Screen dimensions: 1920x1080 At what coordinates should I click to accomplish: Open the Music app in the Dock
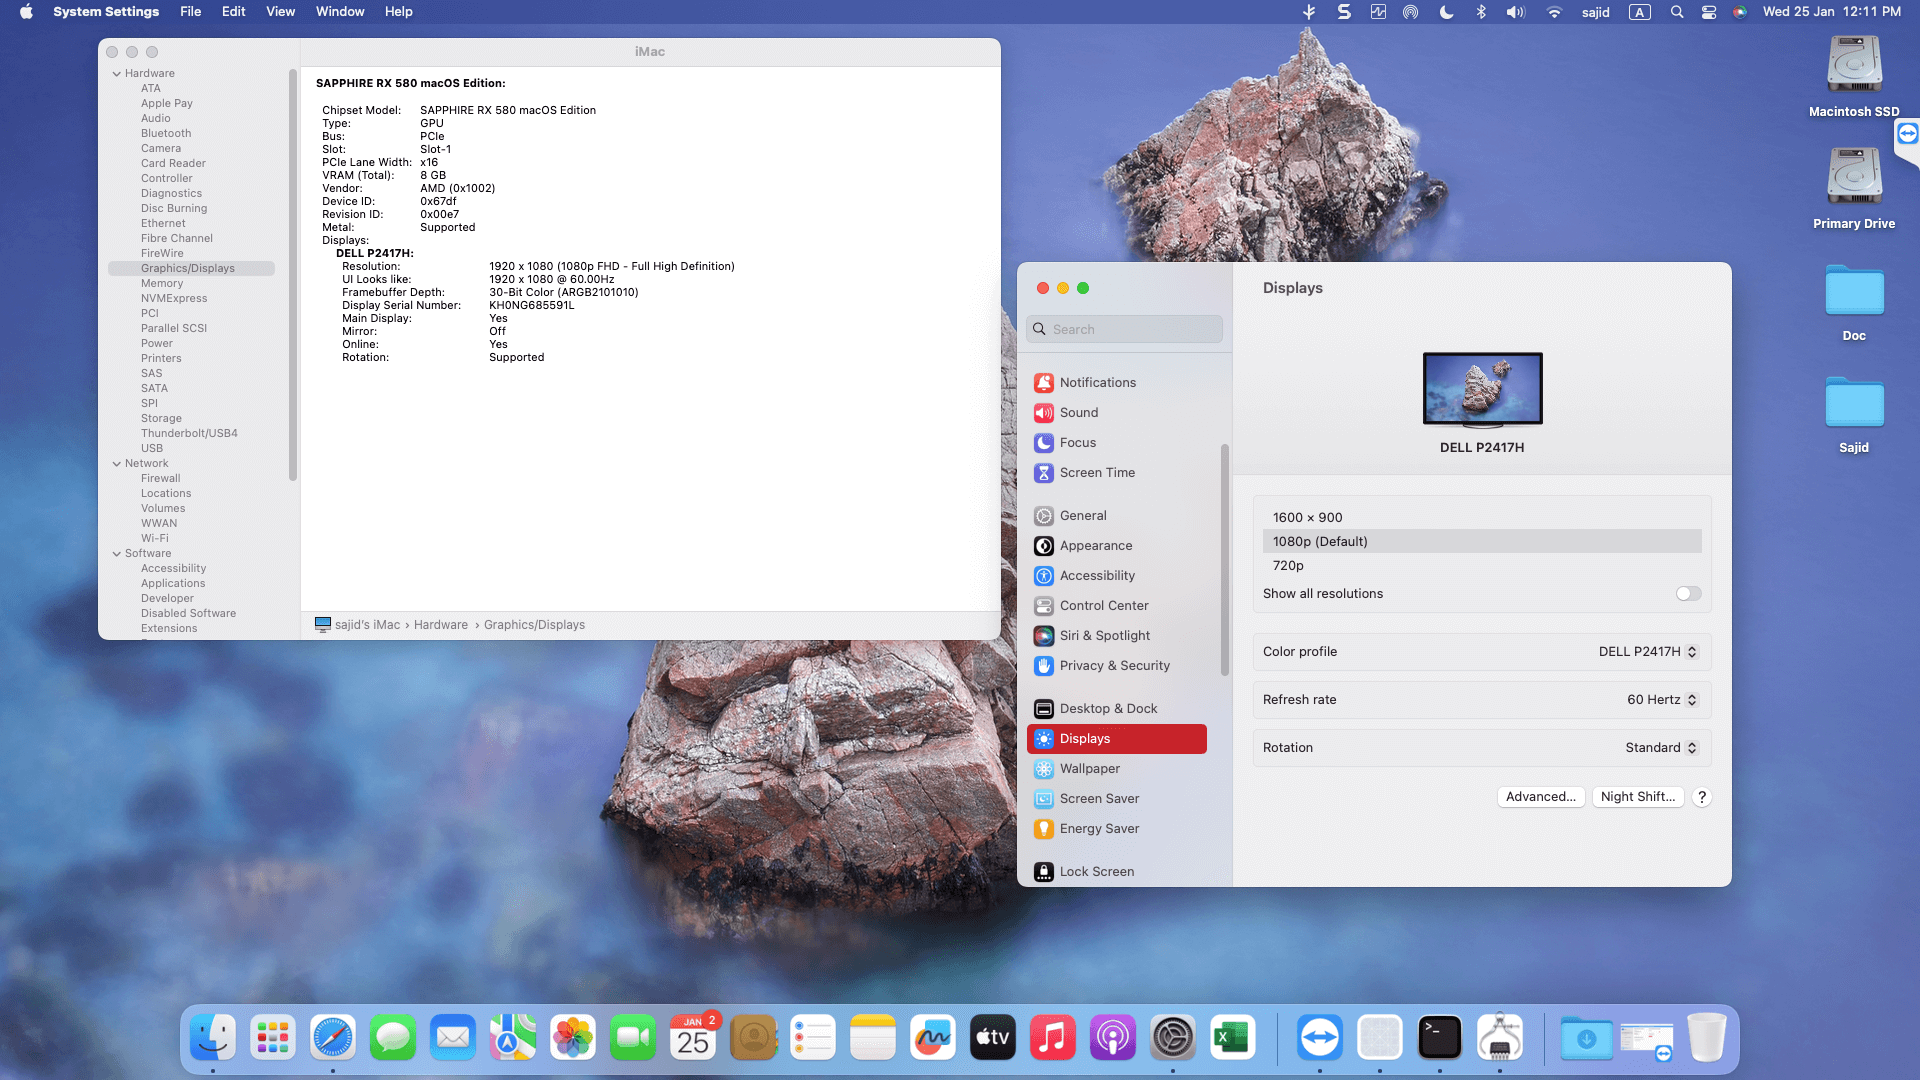pyautogui.click(x=1053, y=1038)
